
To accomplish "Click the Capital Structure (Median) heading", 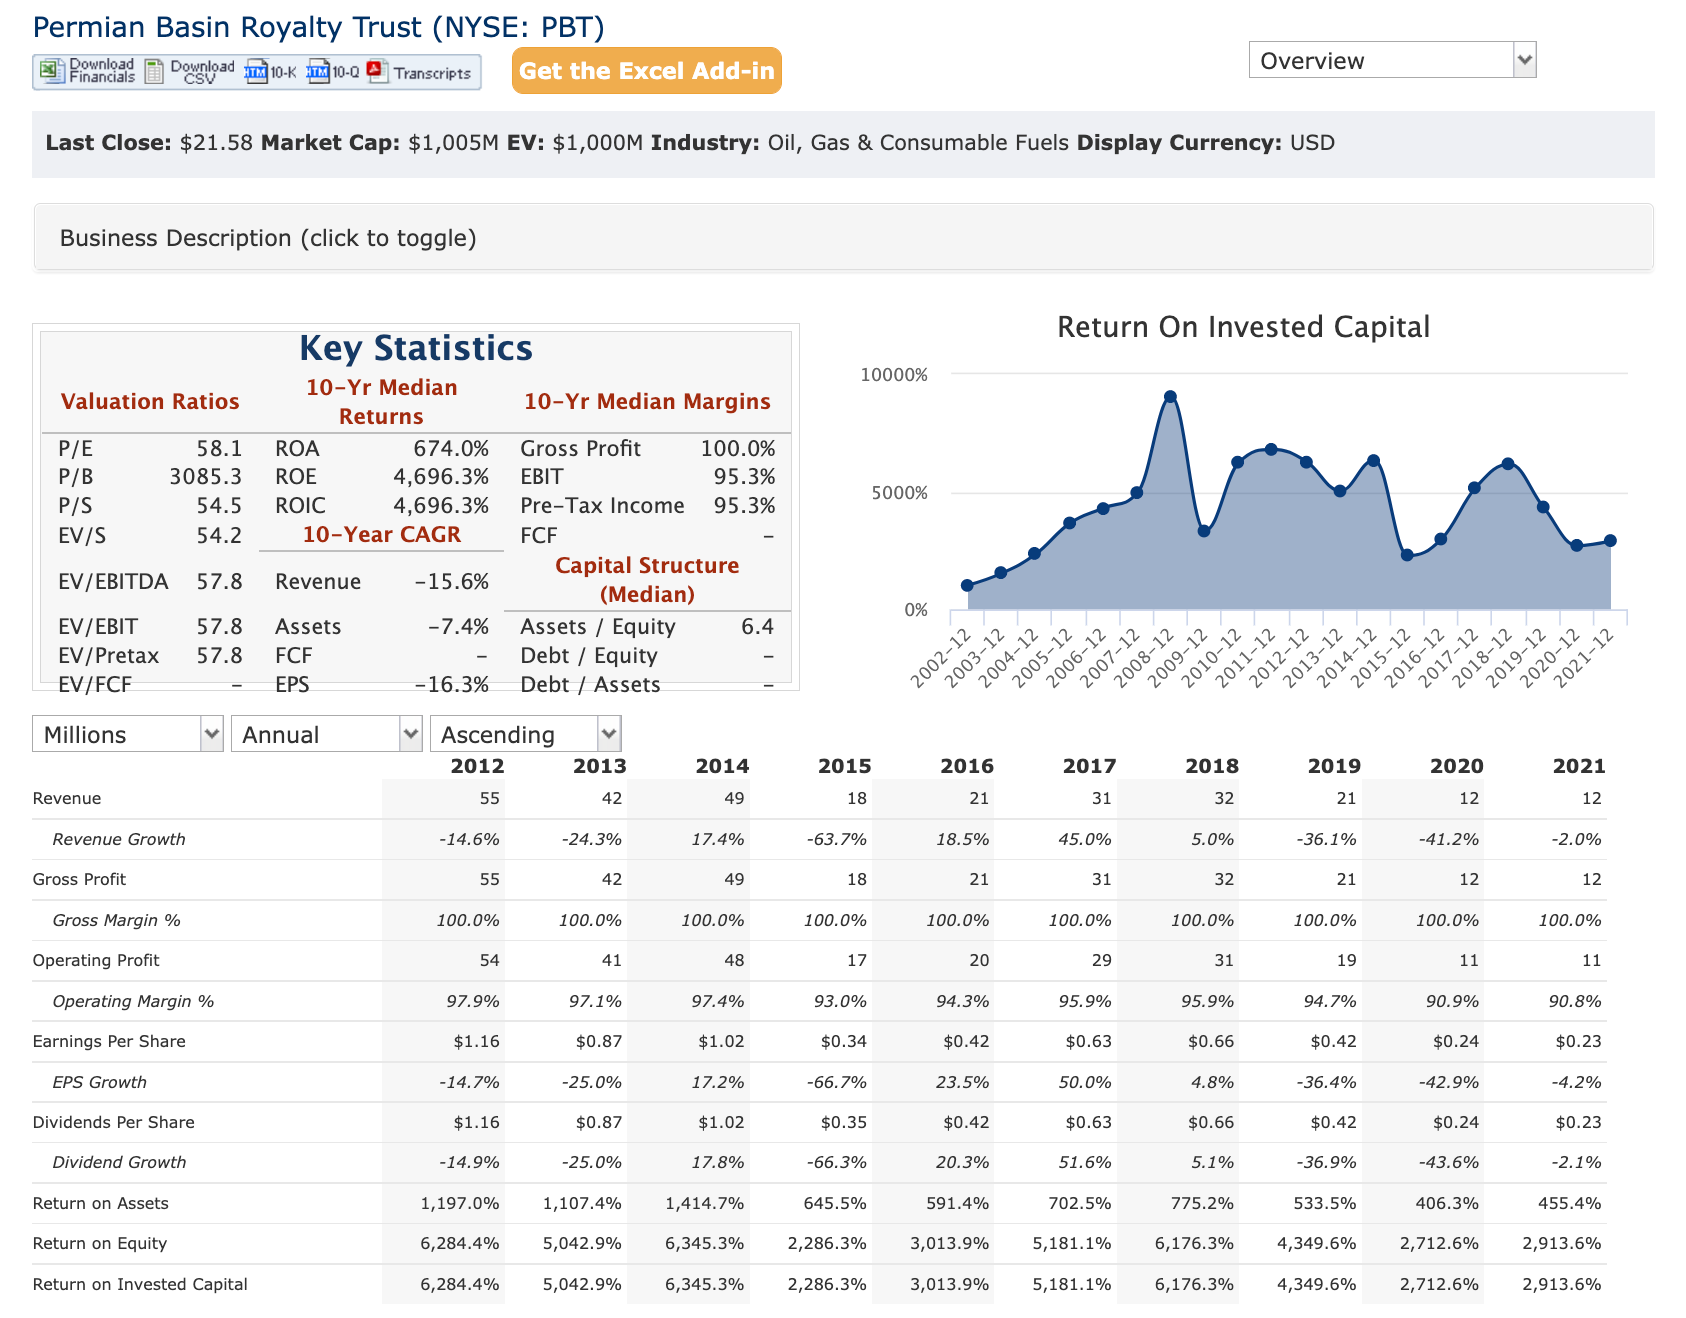I will point(647,580).
